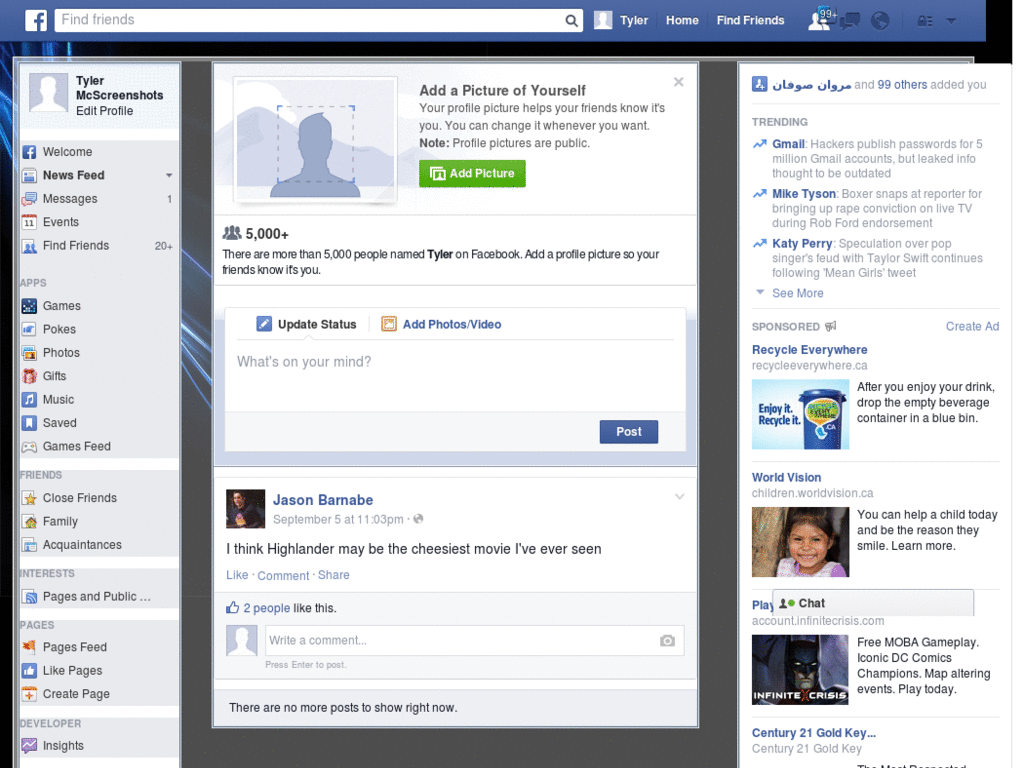Open the Like Pages thumbs-up icon
1024x768 pixels.
tap(29, 671)
